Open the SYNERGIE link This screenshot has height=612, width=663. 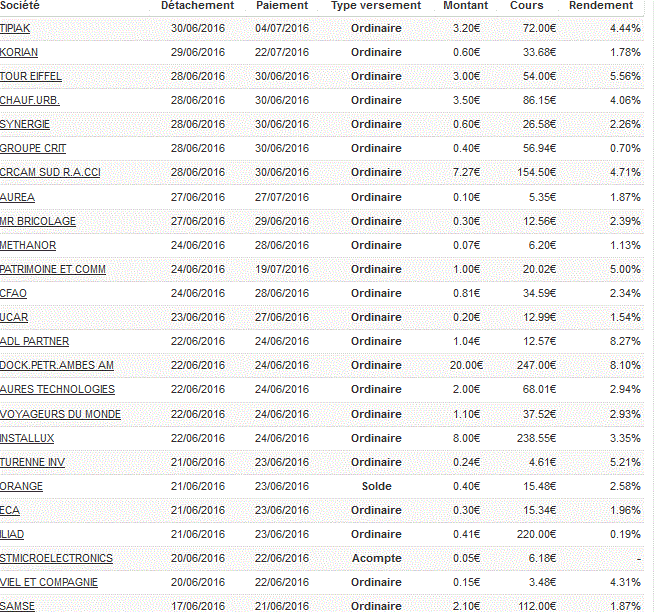tap(25, 125)
